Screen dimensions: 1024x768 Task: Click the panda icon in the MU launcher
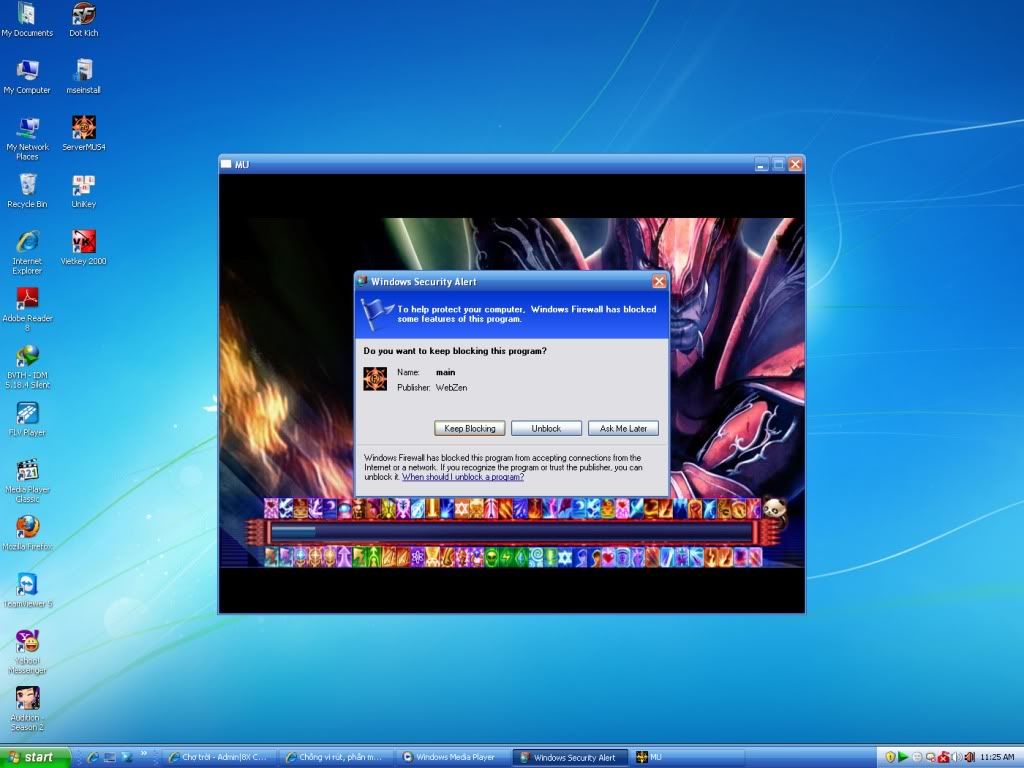click(775, 508)
